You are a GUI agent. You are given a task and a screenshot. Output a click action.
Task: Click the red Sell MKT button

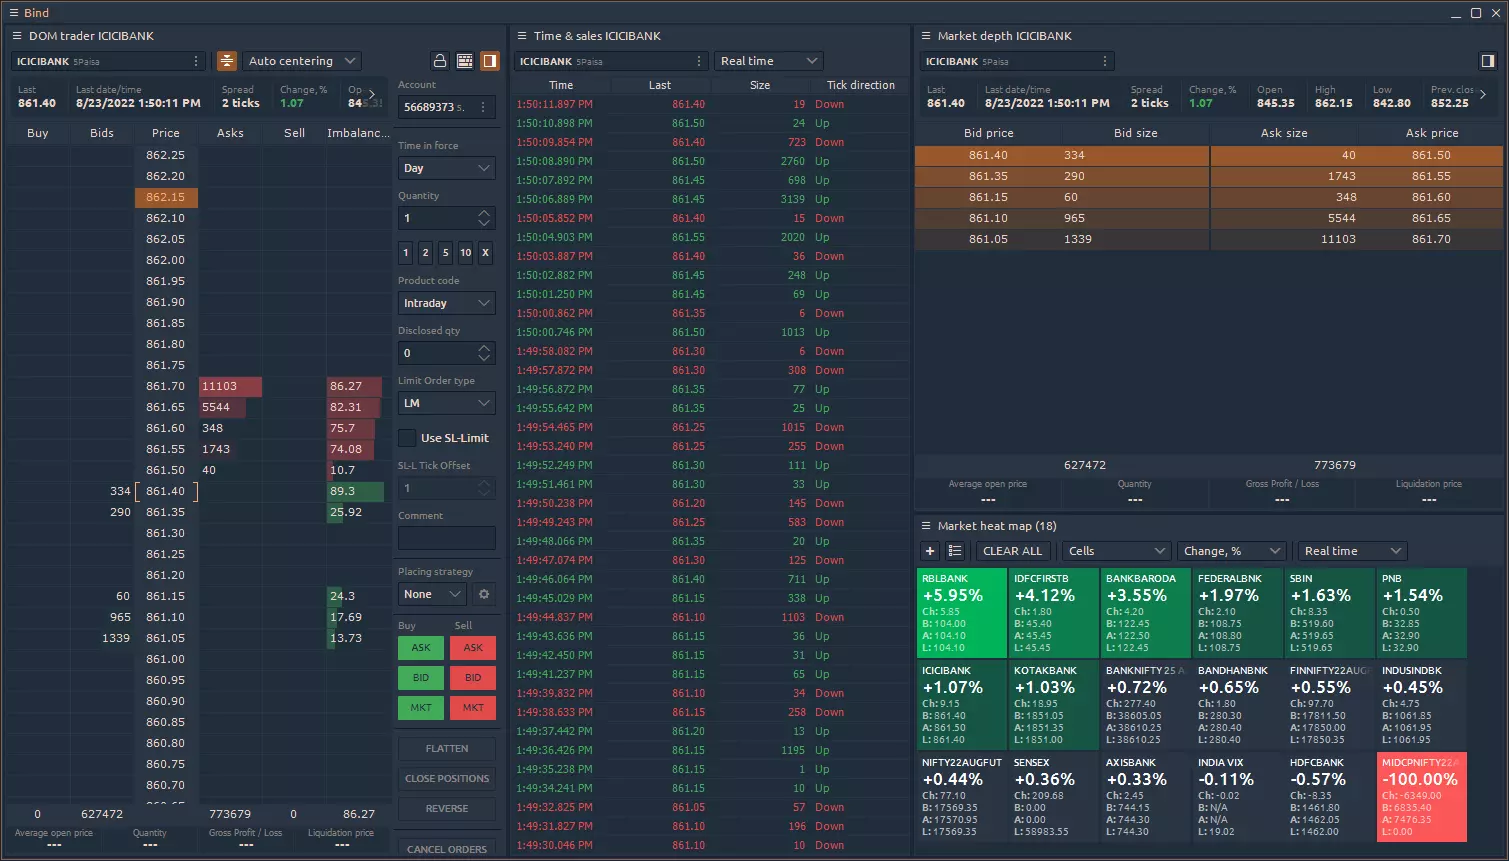point(473,708)
